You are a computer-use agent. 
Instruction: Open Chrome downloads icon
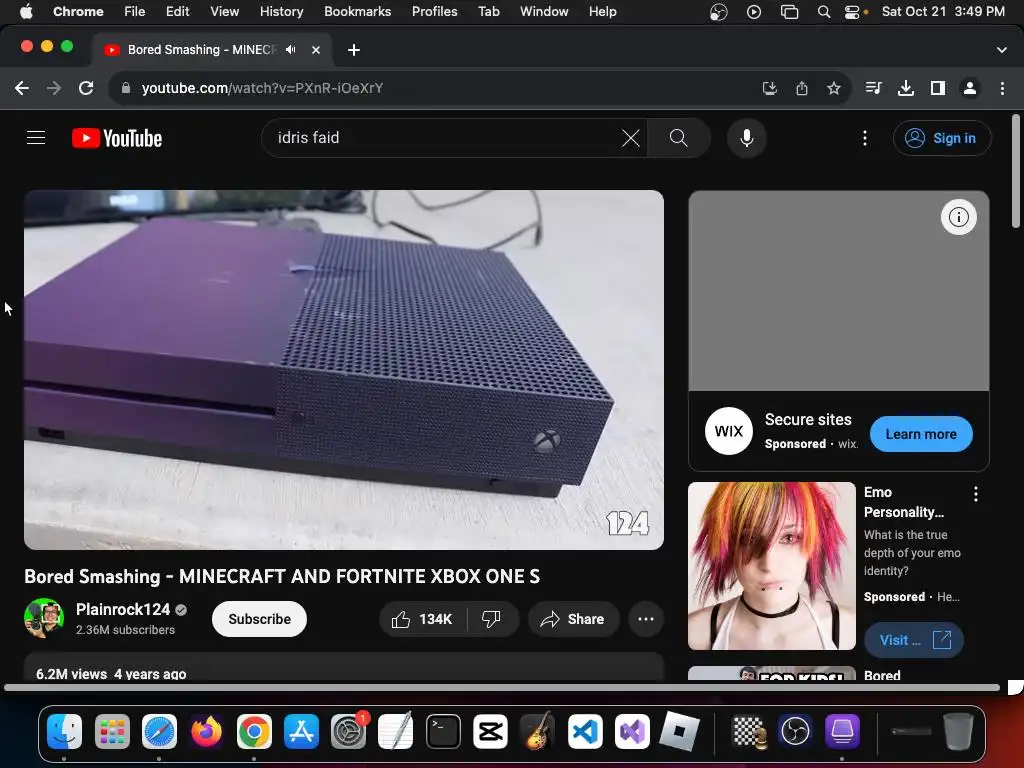point(906,88)
